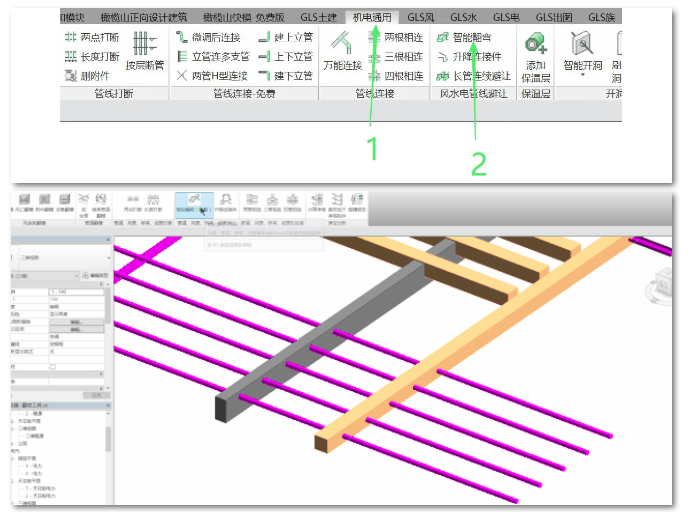688x512 pixels.
Task: Click highlighted 智能翻弯 button in lower Revit ribbon
Action: [194, 204]
